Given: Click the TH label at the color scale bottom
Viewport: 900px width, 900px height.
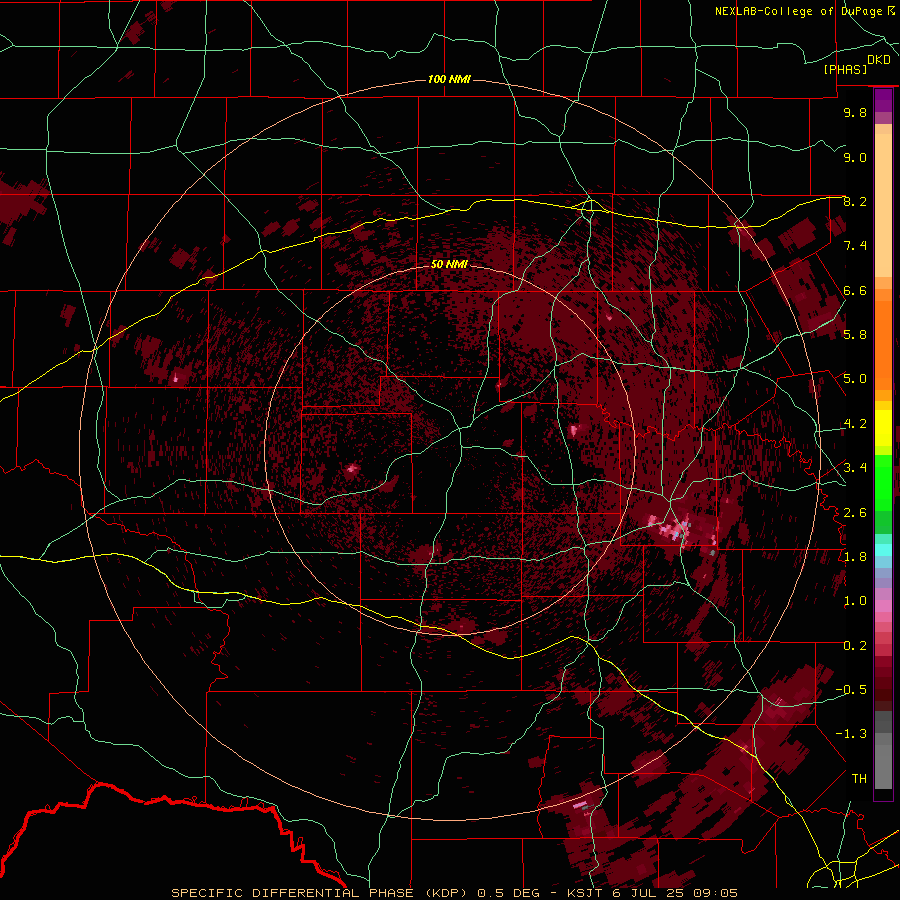Looking at the screenshot, I should [859, 778].
